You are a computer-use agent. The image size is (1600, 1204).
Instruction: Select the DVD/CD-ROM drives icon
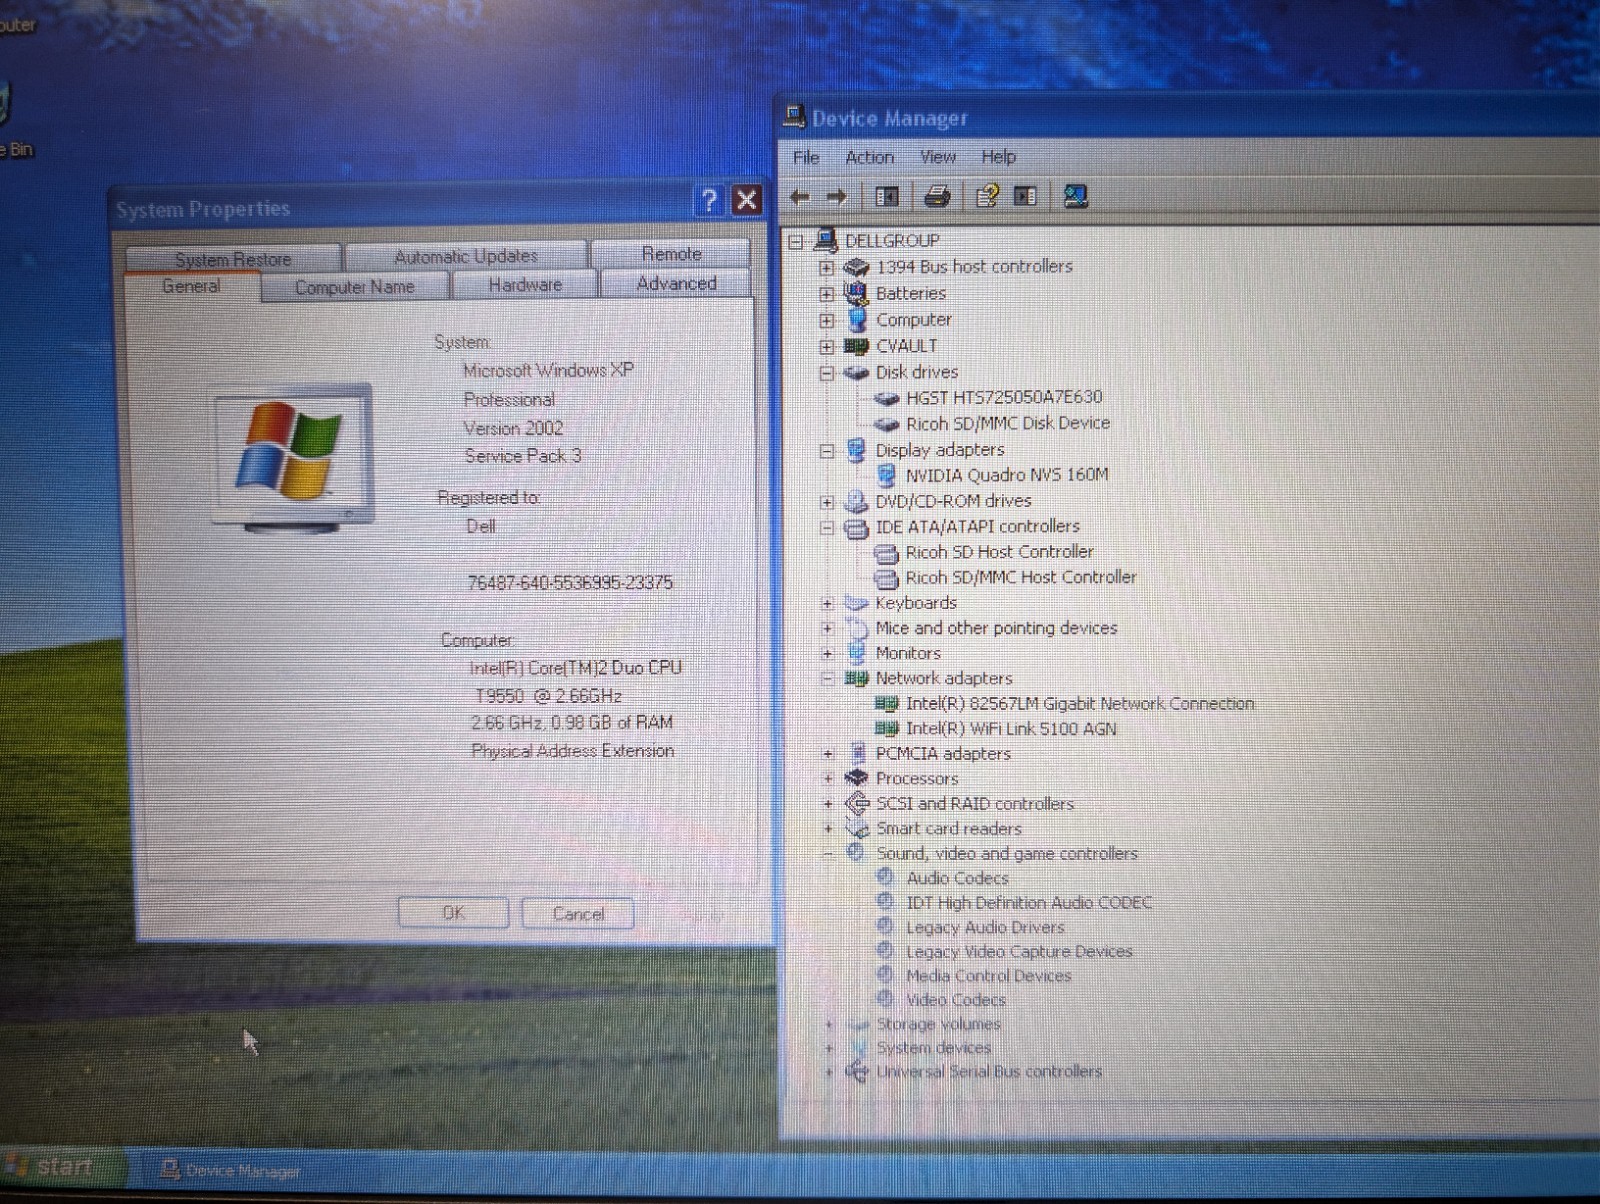[856, 501]
